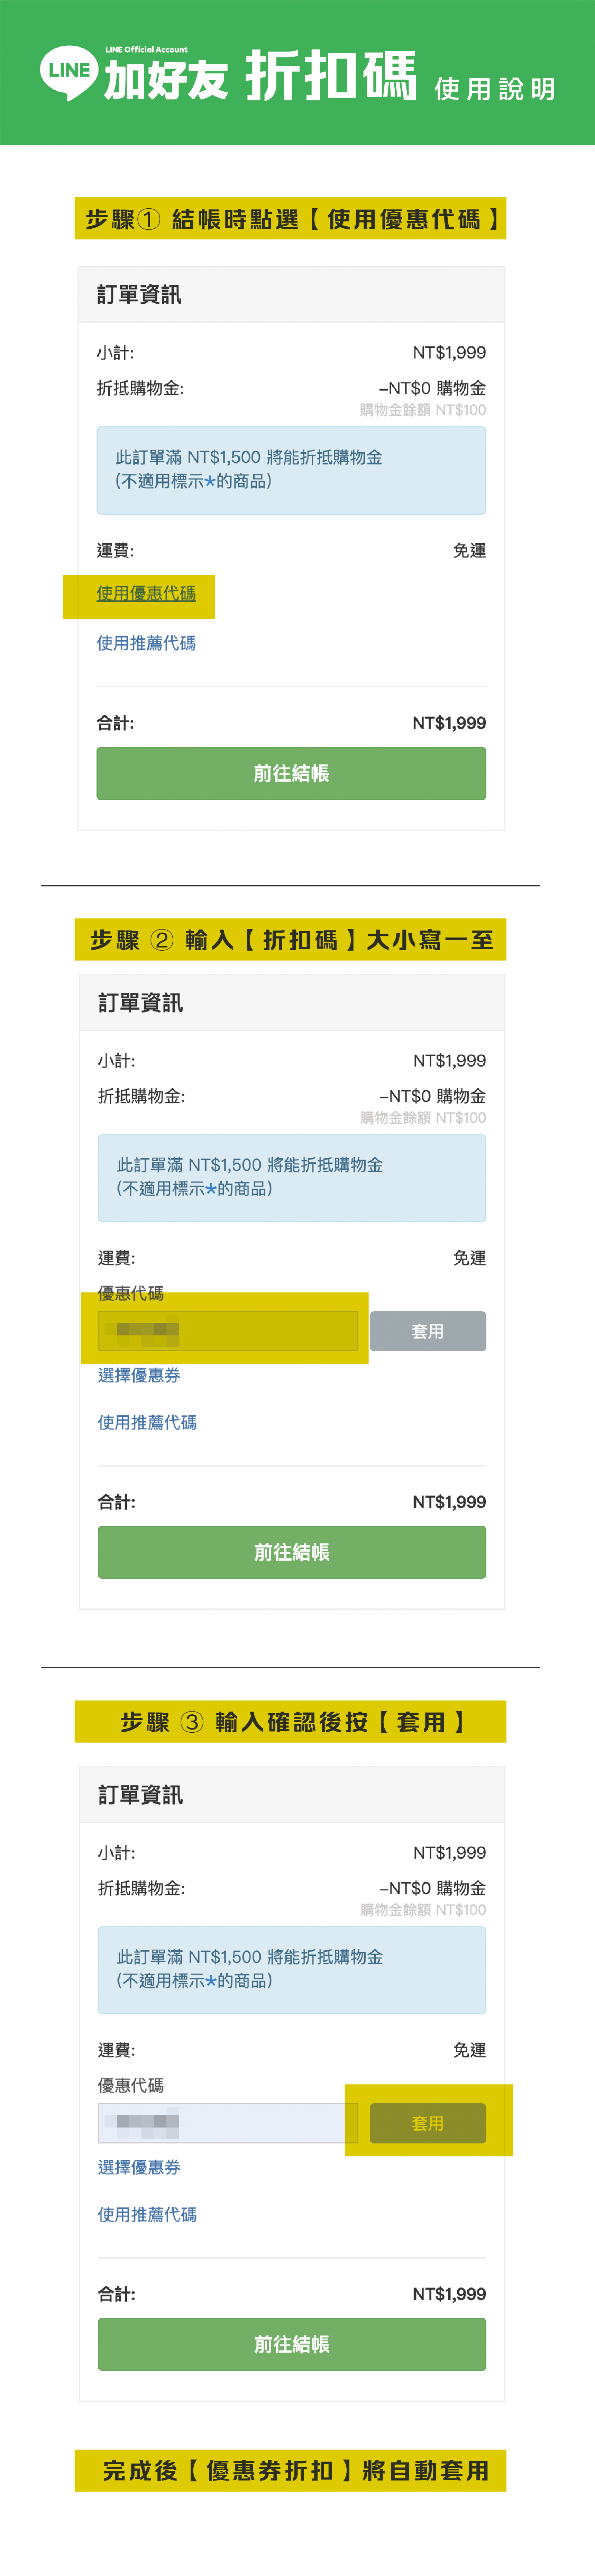Click 使用推薦代碼 link in step 1 panel
Viewport: 595px width, 2576px height.
tap(146, 643)
